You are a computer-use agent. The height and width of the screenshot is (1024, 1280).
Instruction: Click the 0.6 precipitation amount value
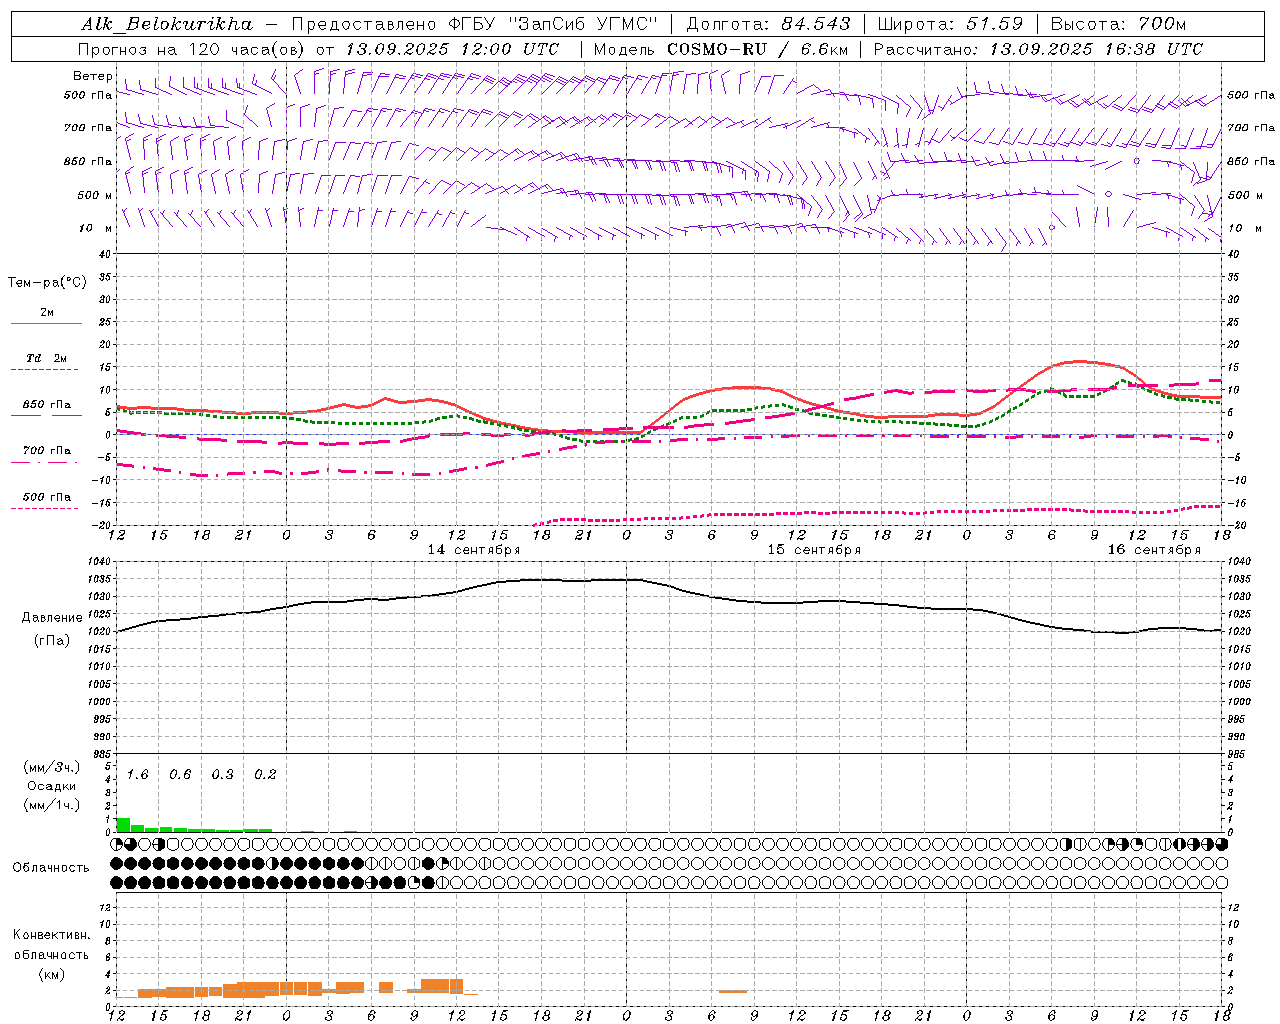[180, 775]
